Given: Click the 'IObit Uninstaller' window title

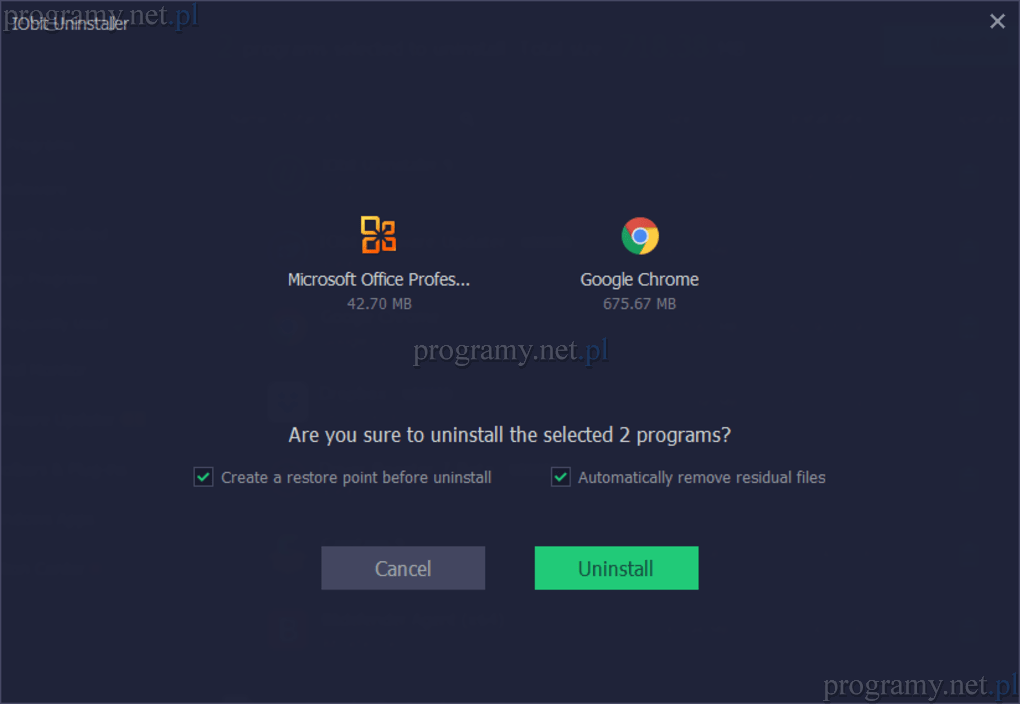Looking at the screenshot, I should click(70, 24).
